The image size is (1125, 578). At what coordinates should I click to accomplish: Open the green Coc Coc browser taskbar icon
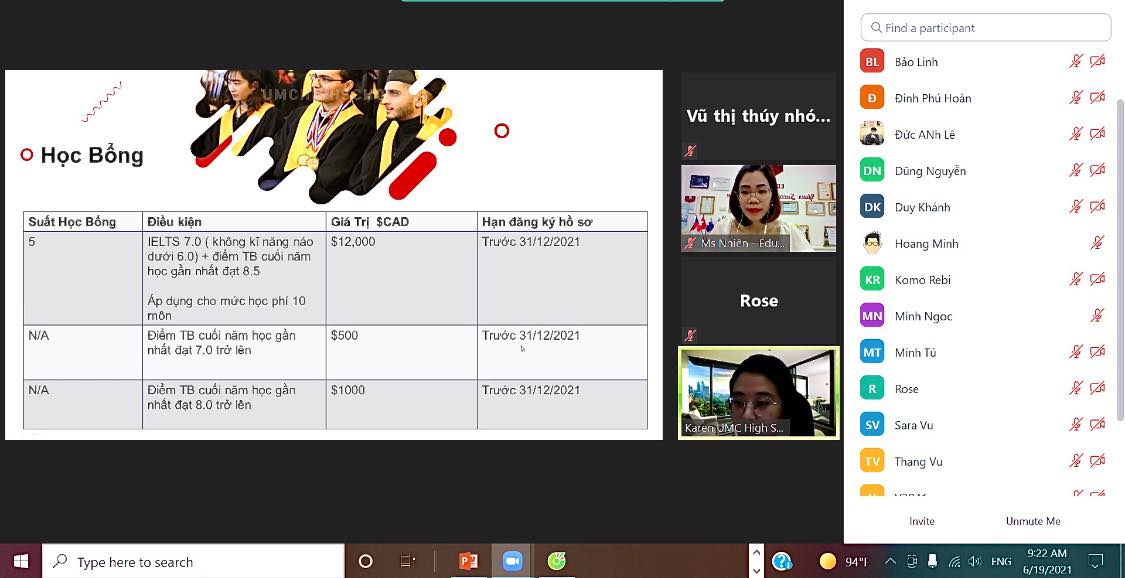(x=557, y=561)
